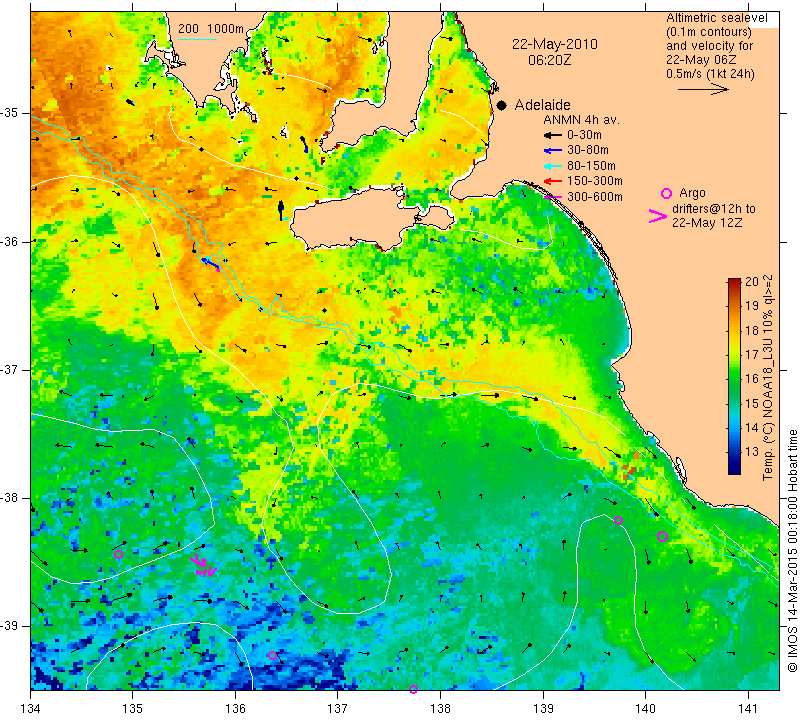Click the drifters@12h to 22-May 12Z text

[x=713, y=216]
